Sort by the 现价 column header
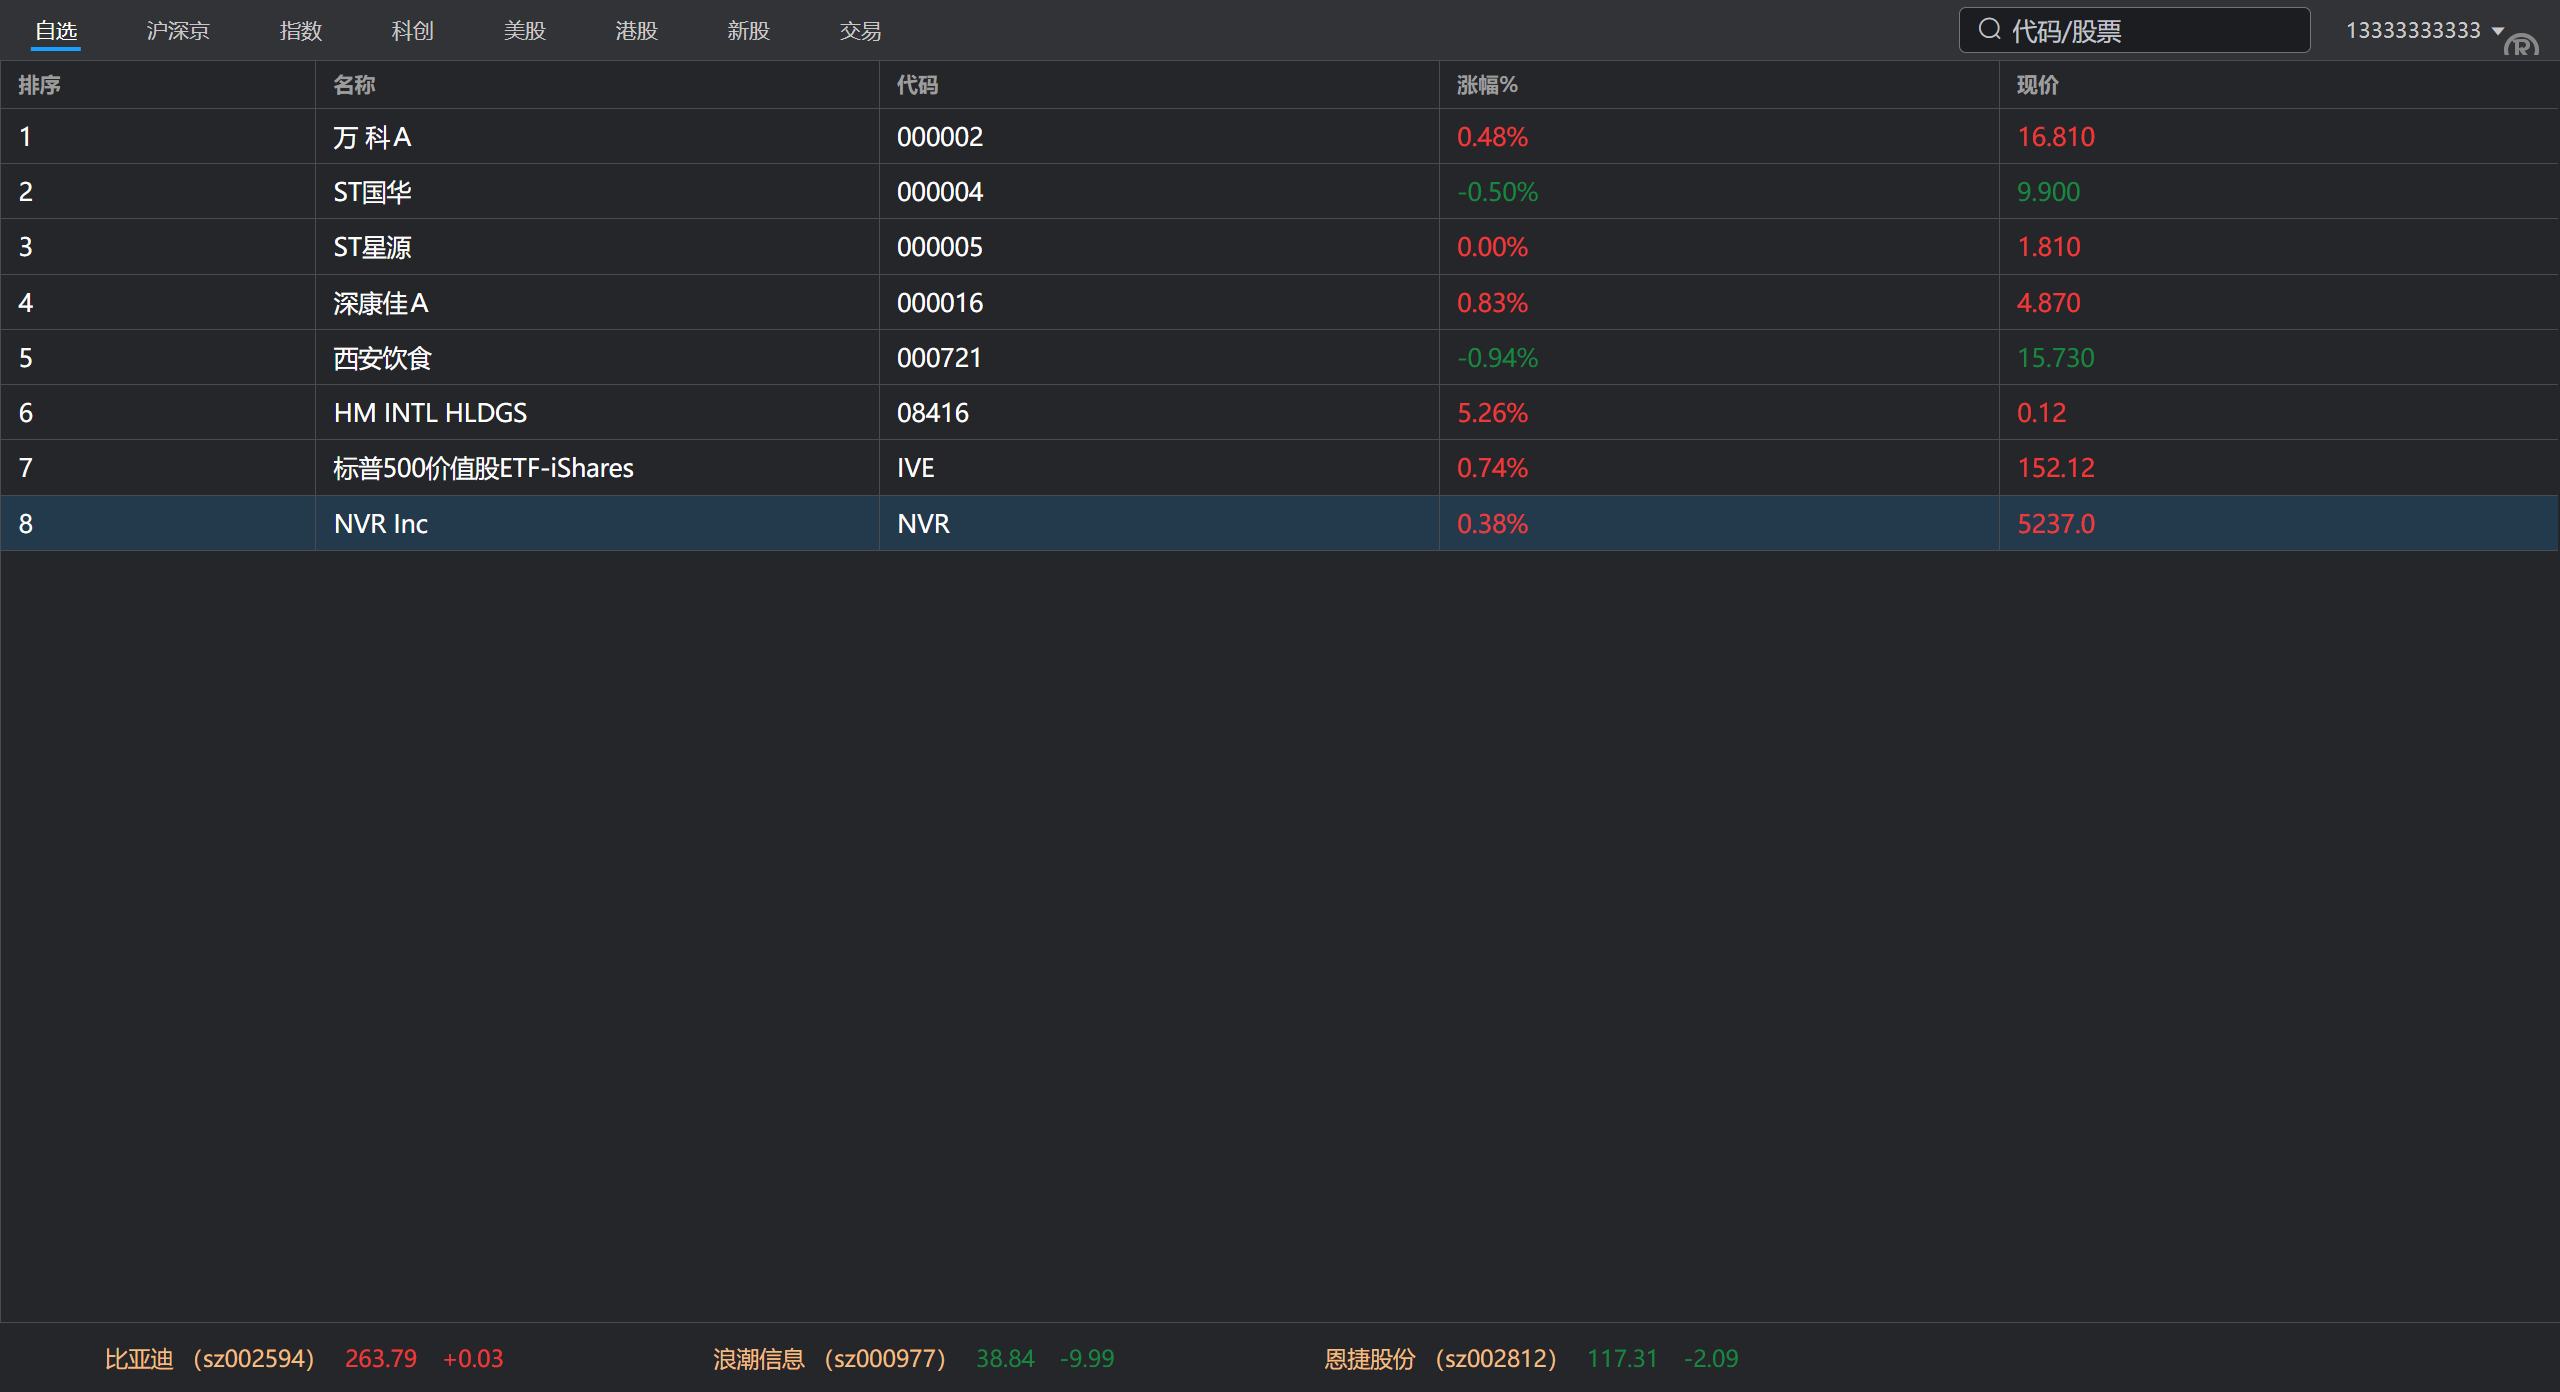The image size is (2560, 1392). point(2037,85)
